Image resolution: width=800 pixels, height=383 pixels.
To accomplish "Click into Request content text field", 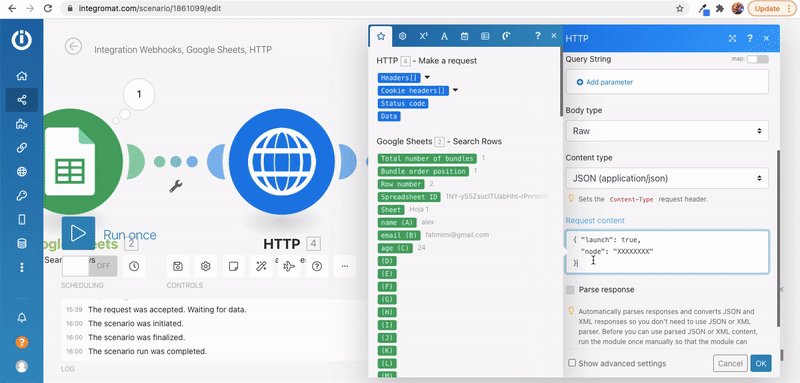I will [667, 252].
